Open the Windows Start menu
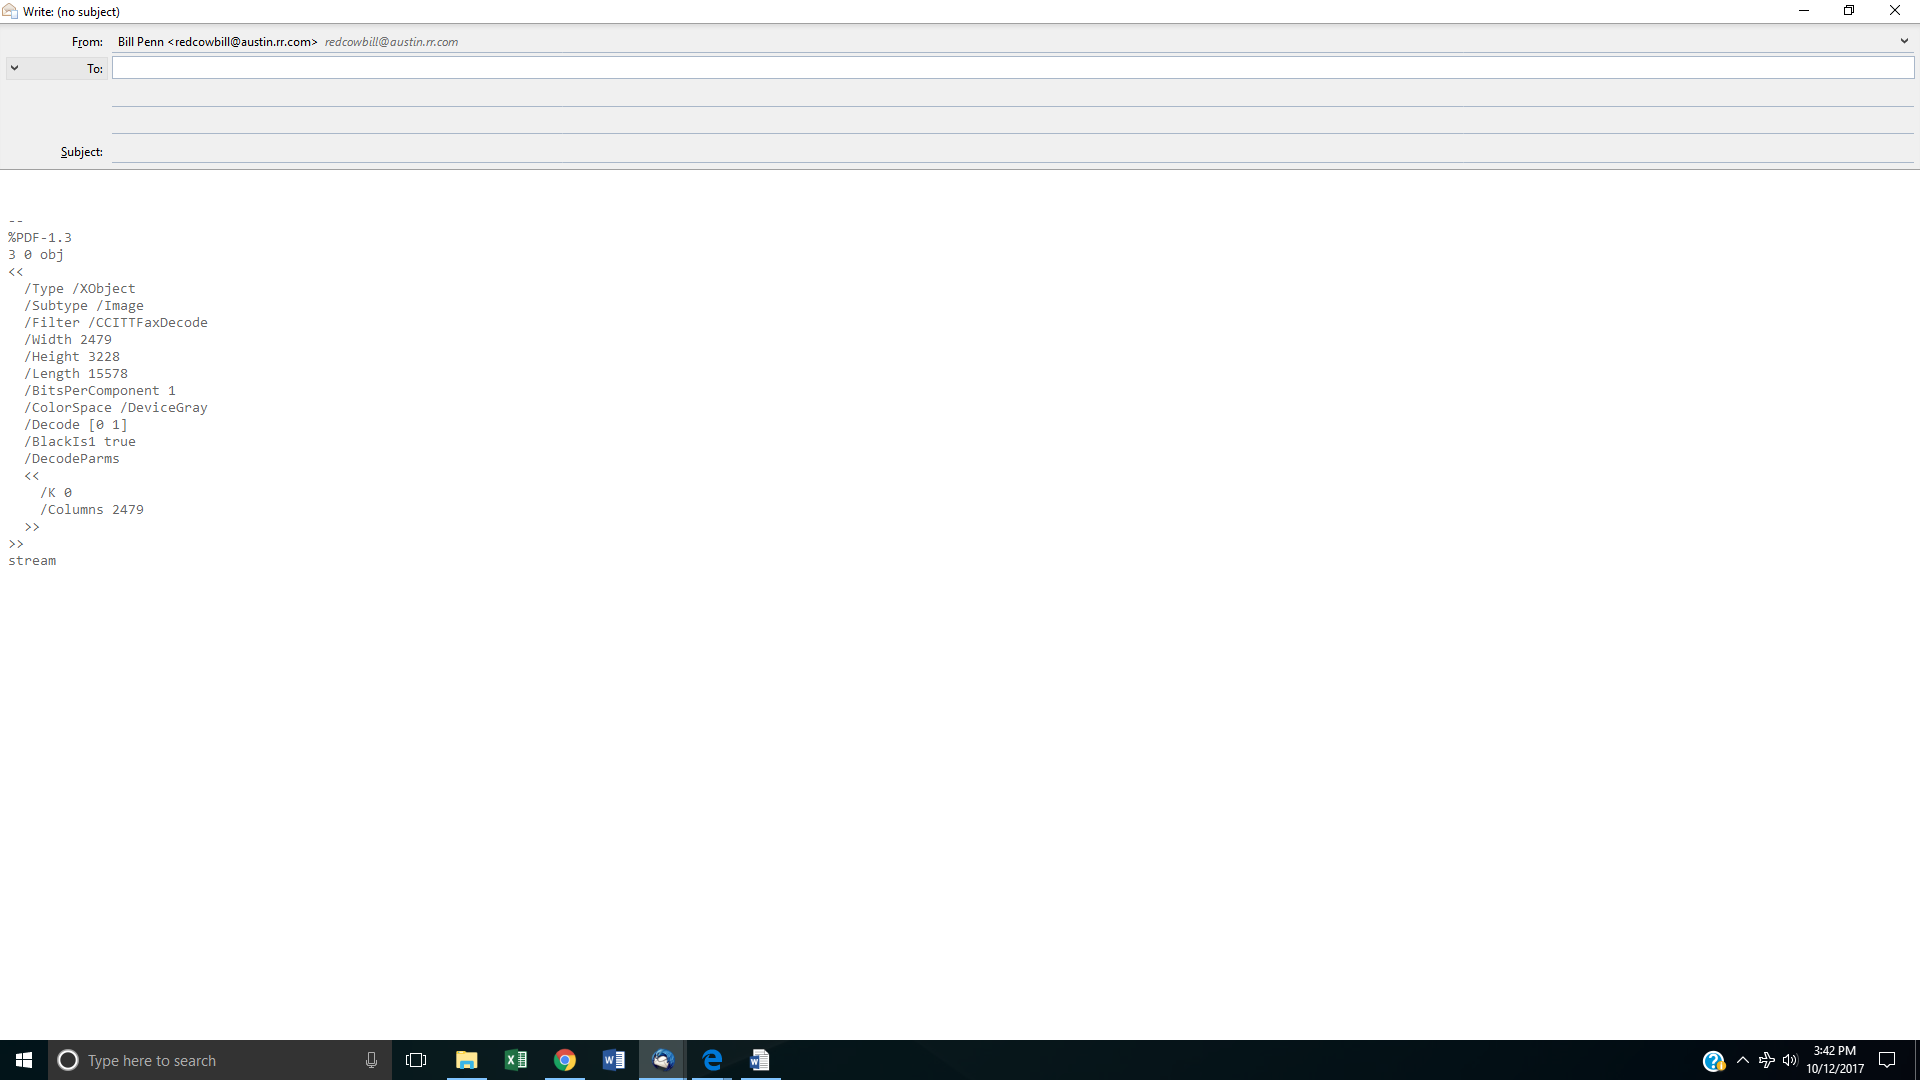The image size is (1920, 1080). click(24, 1060)
